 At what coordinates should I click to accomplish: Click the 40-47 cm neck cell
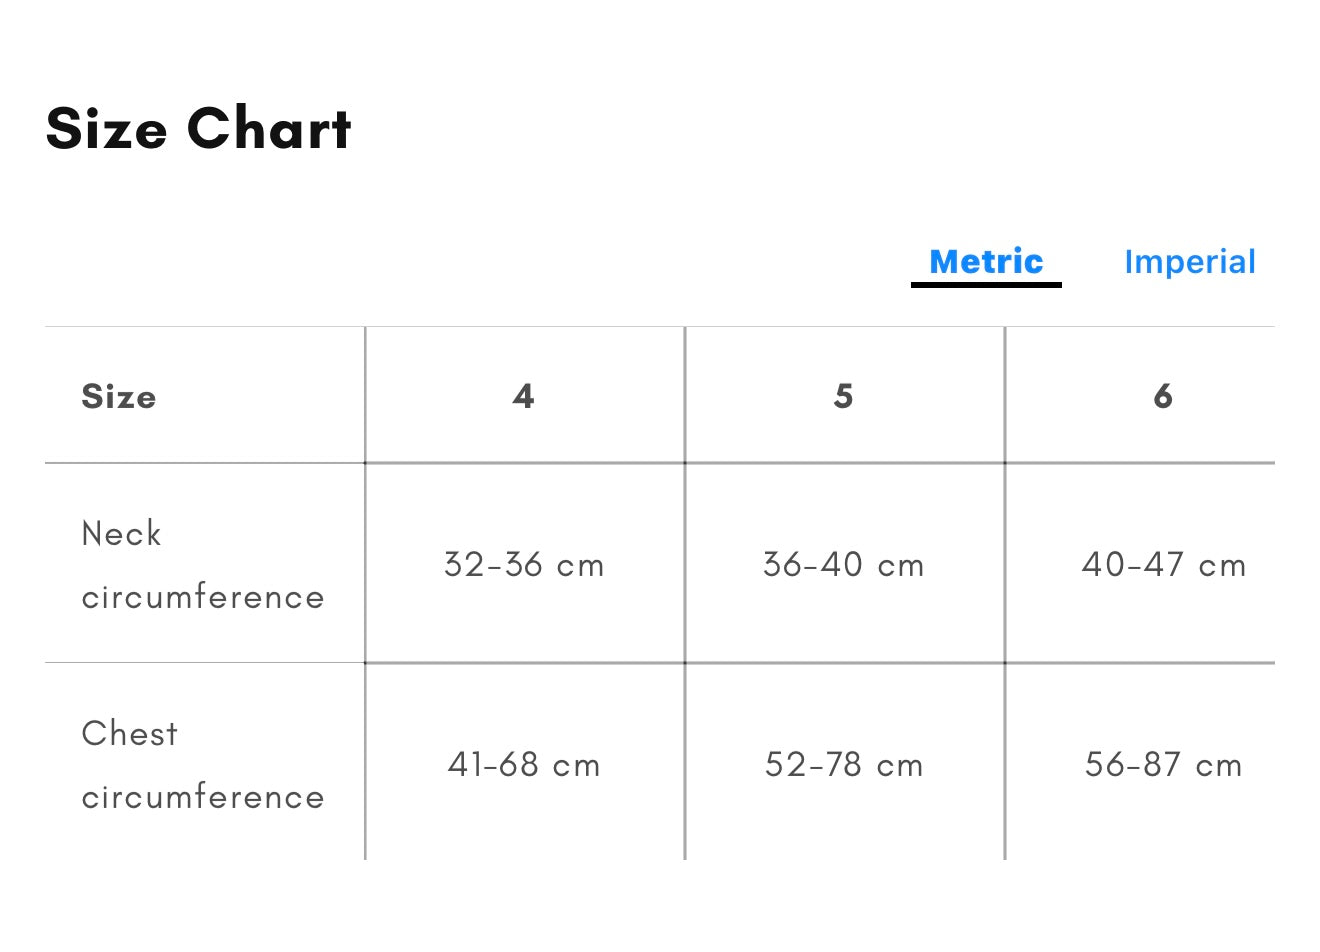pyautogui.click(x=1164, y=565)
